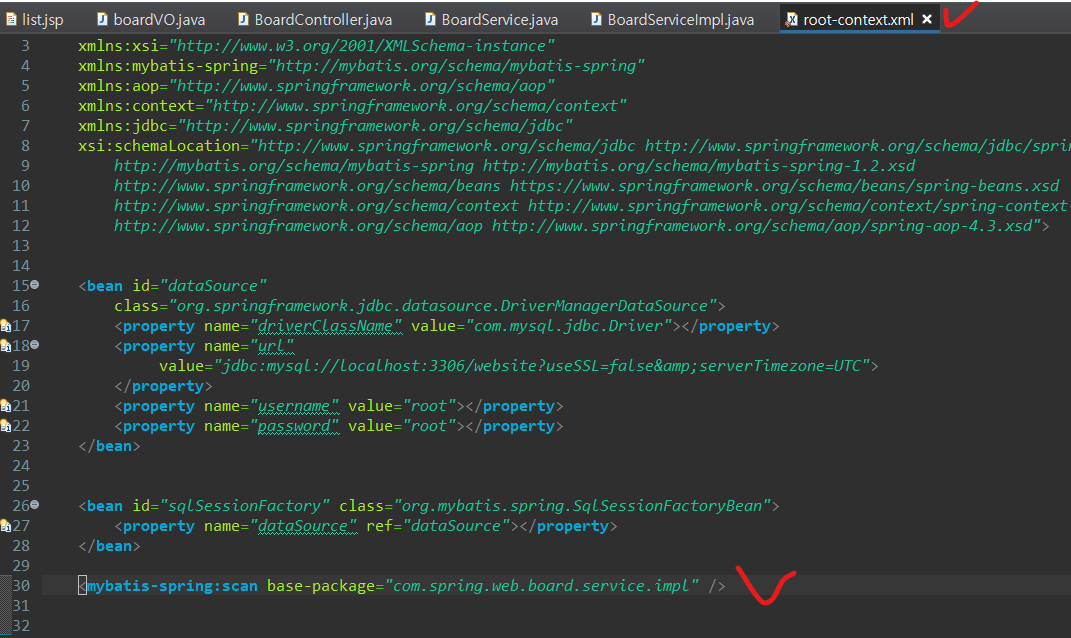The width and height of the screenshot is (1071, 638).
Task: Click the closing bean tag on line 28
Action: (109, 546)
